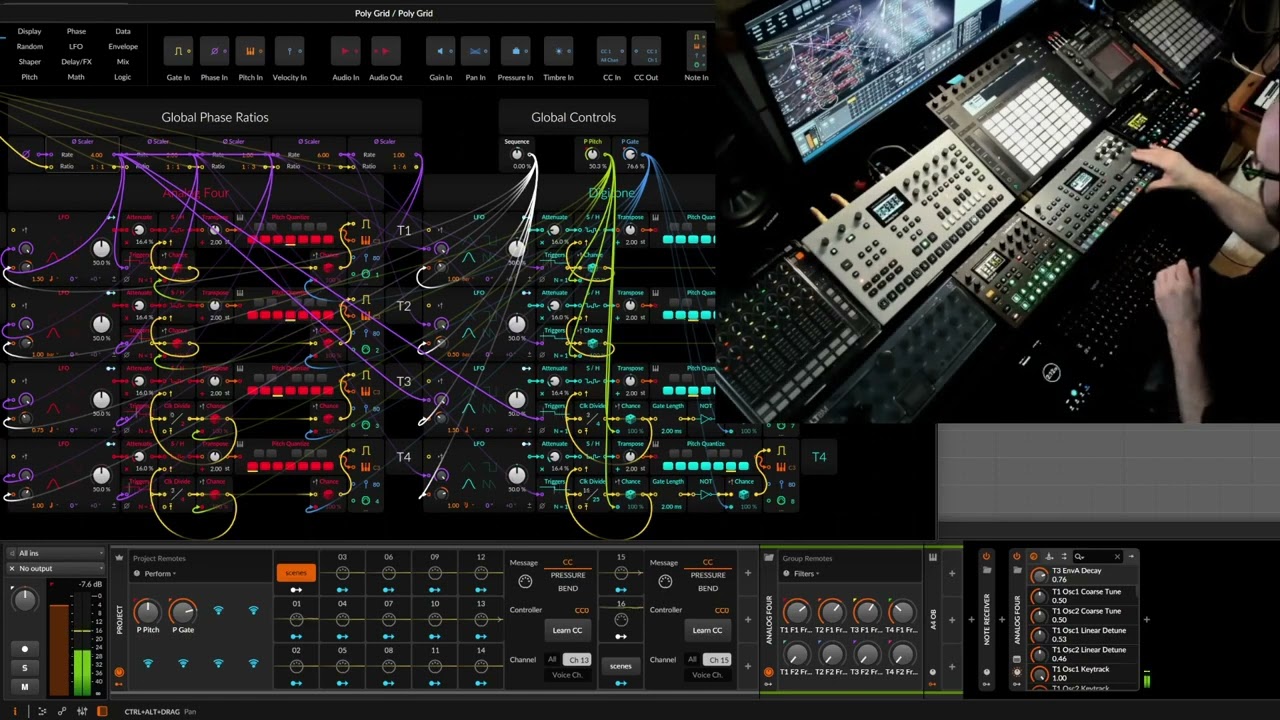Click the Learn CC button beside Ch 15
Viewport: 1280px width, 720px height.
coord(707,630)
